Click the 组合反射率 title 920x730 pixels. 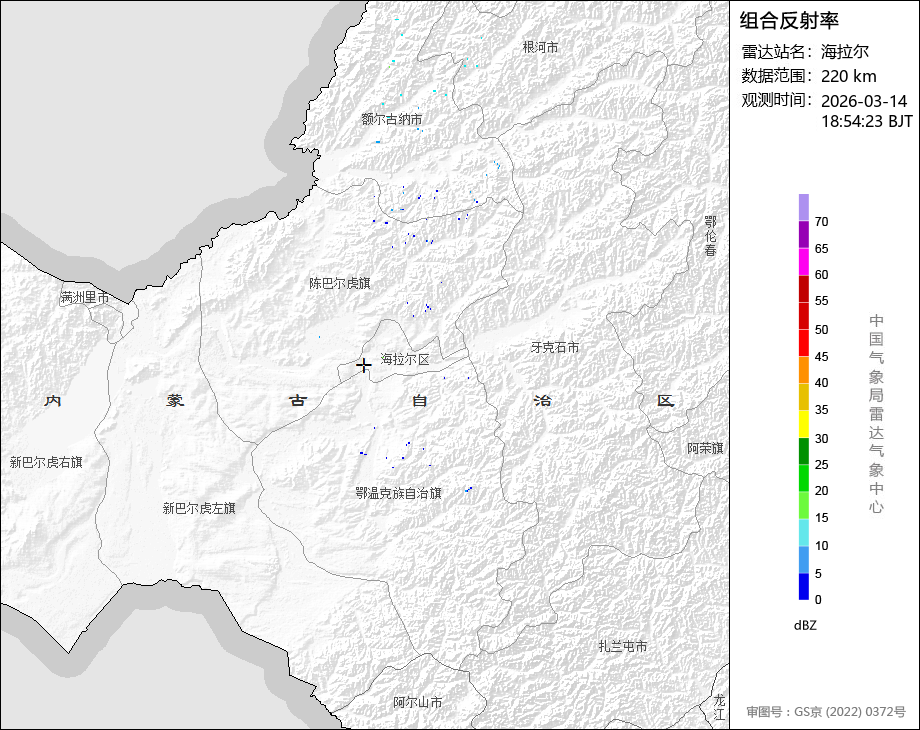pos(789,21)
